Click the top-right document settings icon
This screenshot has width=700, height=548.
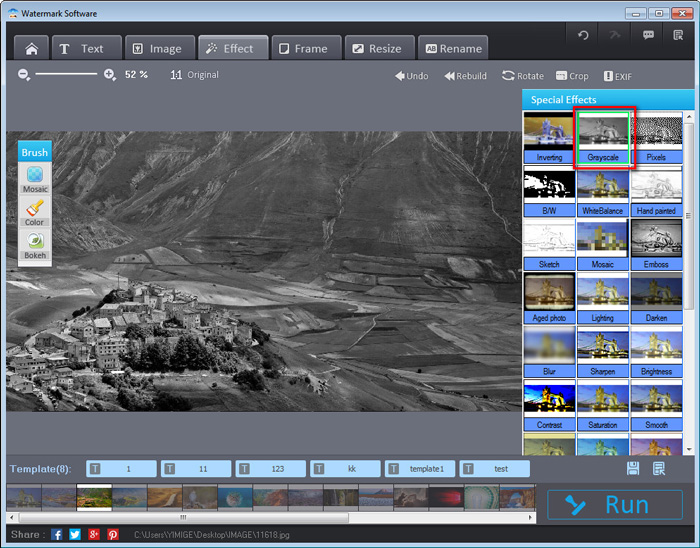pyautogui.click(x=678, y=35)
